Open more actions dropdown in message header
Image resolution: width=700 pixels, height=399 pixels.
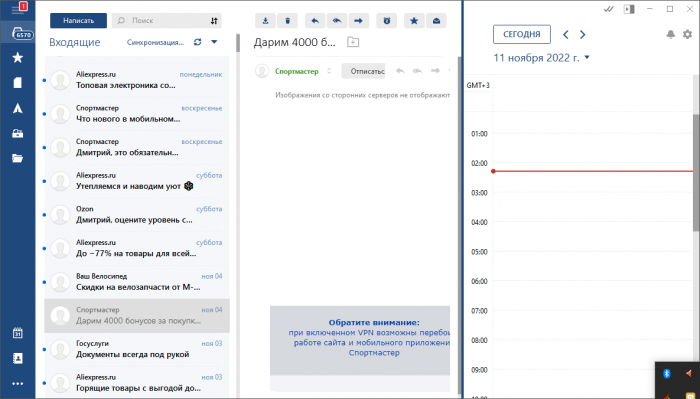point(449,71)
